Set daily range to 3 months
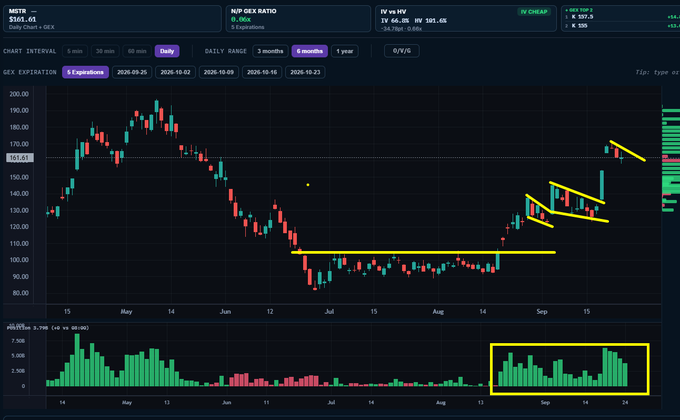 pos(270,51)
